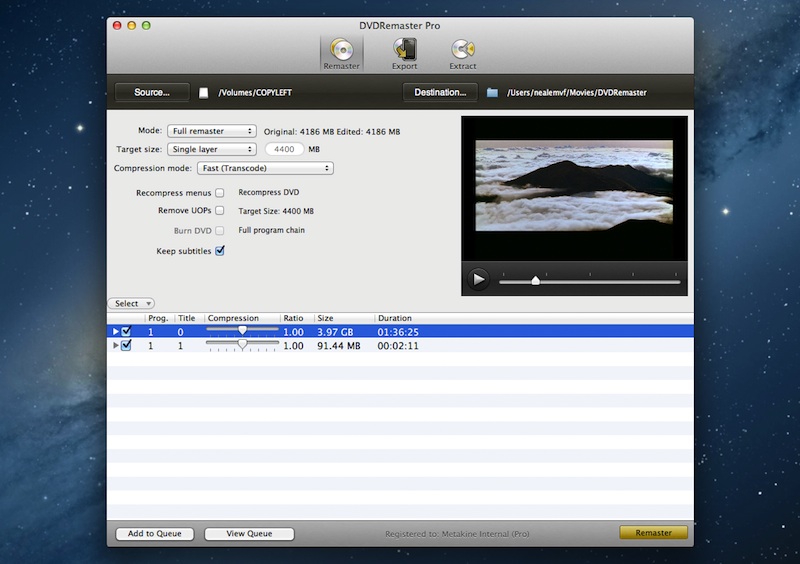
Task: Uncheck Keep subtitles checkbox
Action: 220,251
